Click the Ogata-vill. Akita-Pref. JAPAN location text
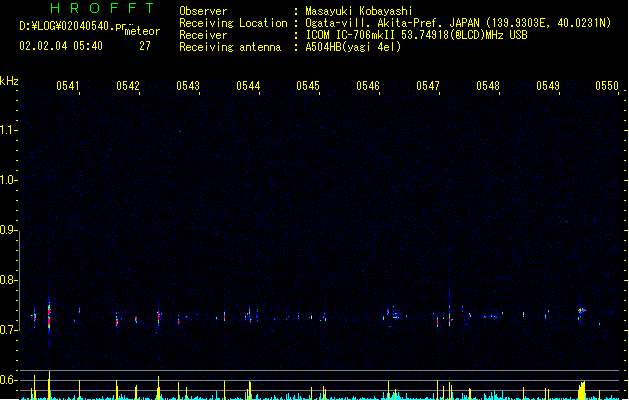 (458, 23)
